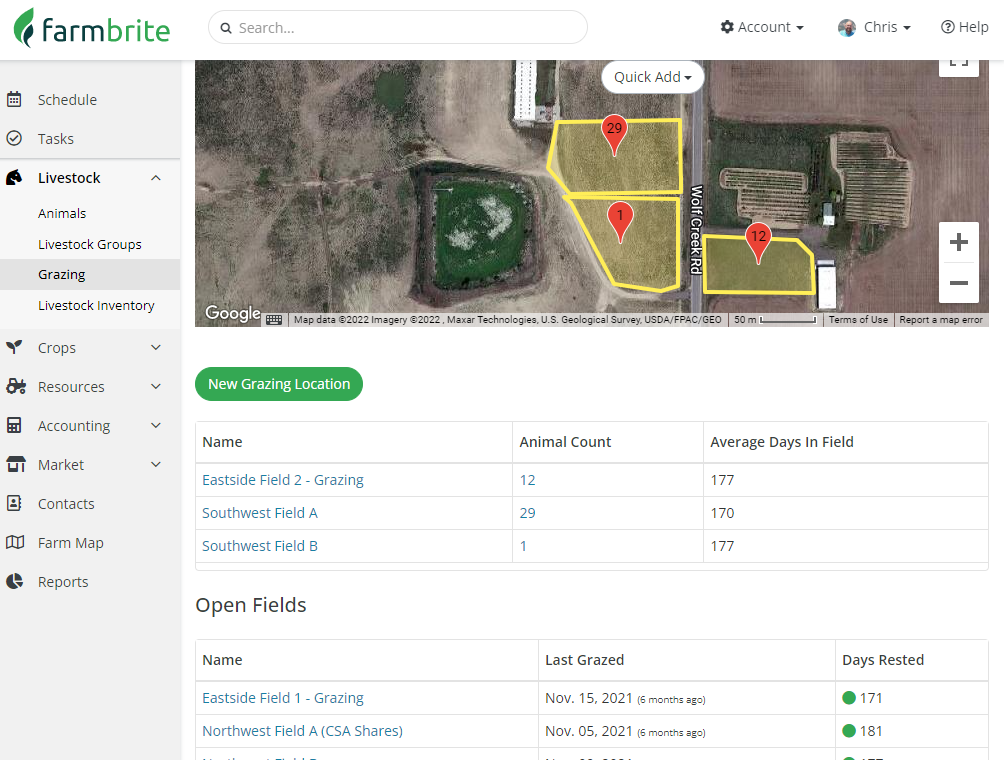Click Report a map error
Screen dimensions: 1004x760
941,319
